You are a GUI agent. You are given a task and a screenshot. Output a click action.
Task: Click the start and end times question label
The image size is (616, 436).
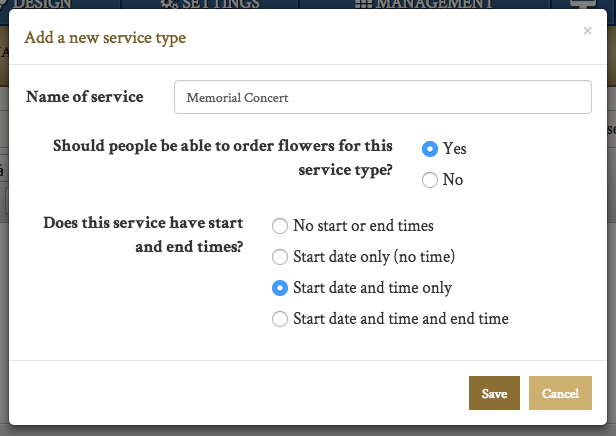144,234
